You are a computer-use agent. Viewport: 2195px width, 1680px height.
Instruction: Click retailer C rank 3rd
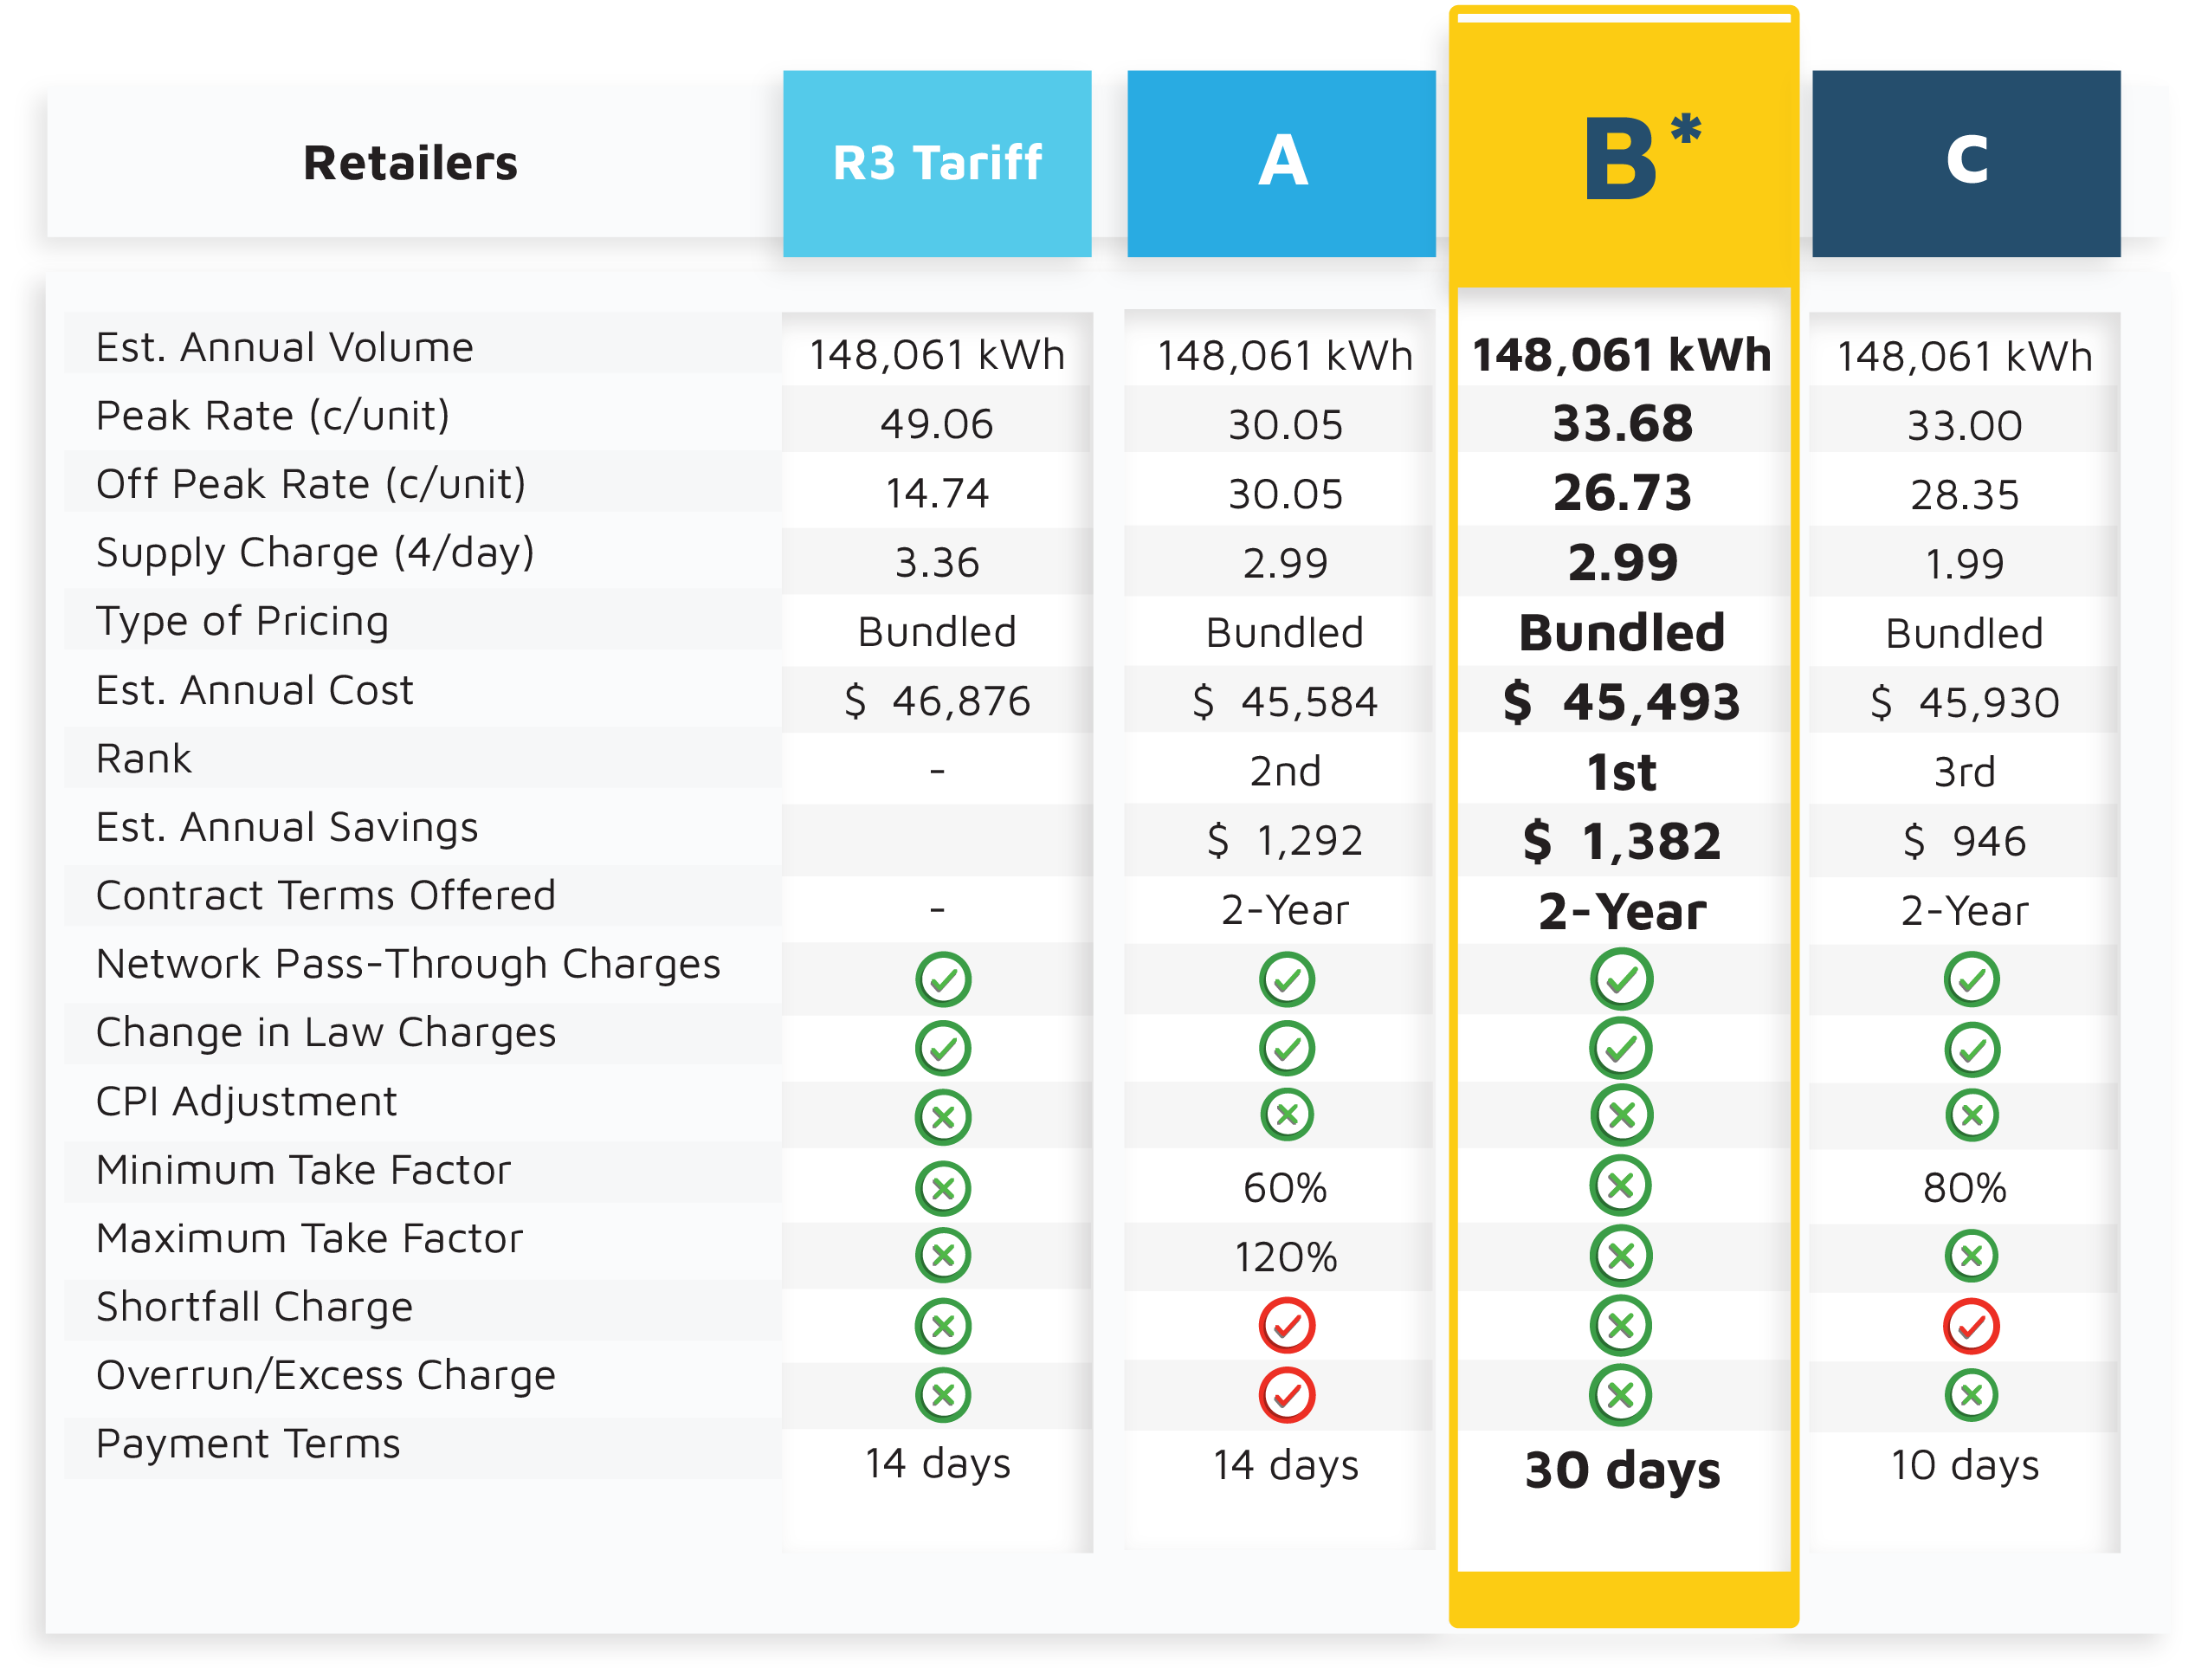point(1965,773)
